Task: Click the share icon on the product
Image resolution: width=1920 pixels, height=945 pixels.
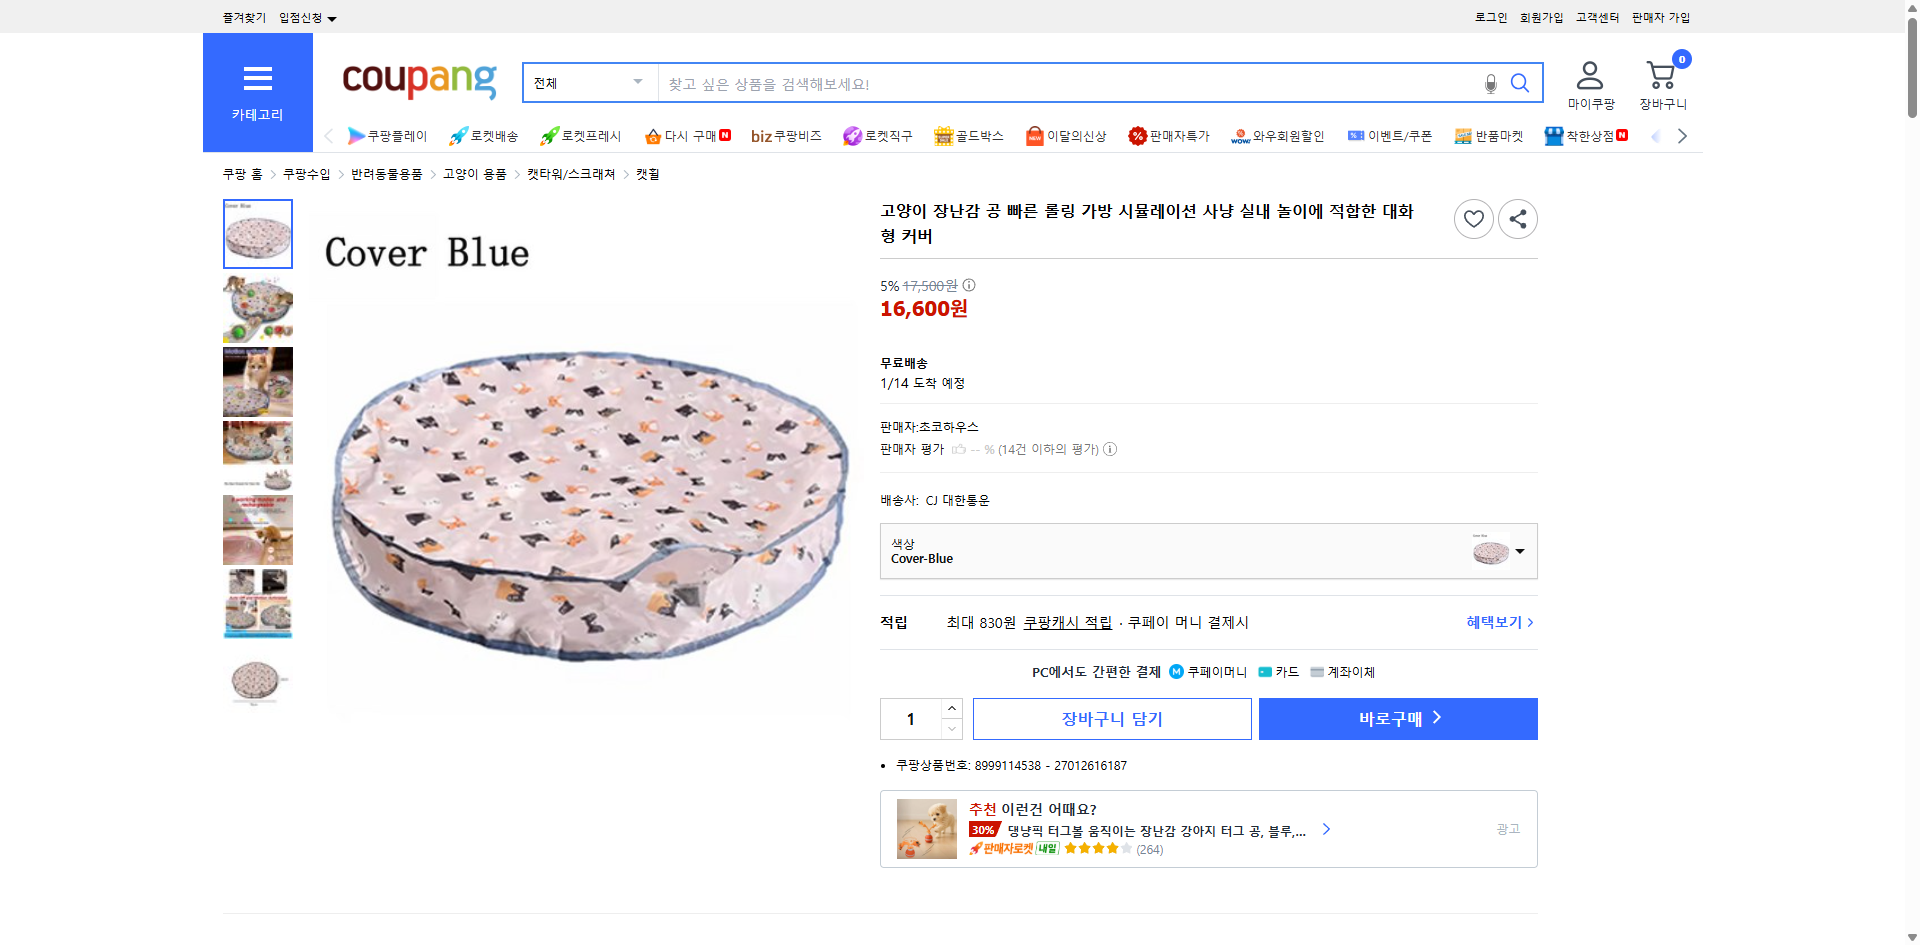Action: point(1517,218)
